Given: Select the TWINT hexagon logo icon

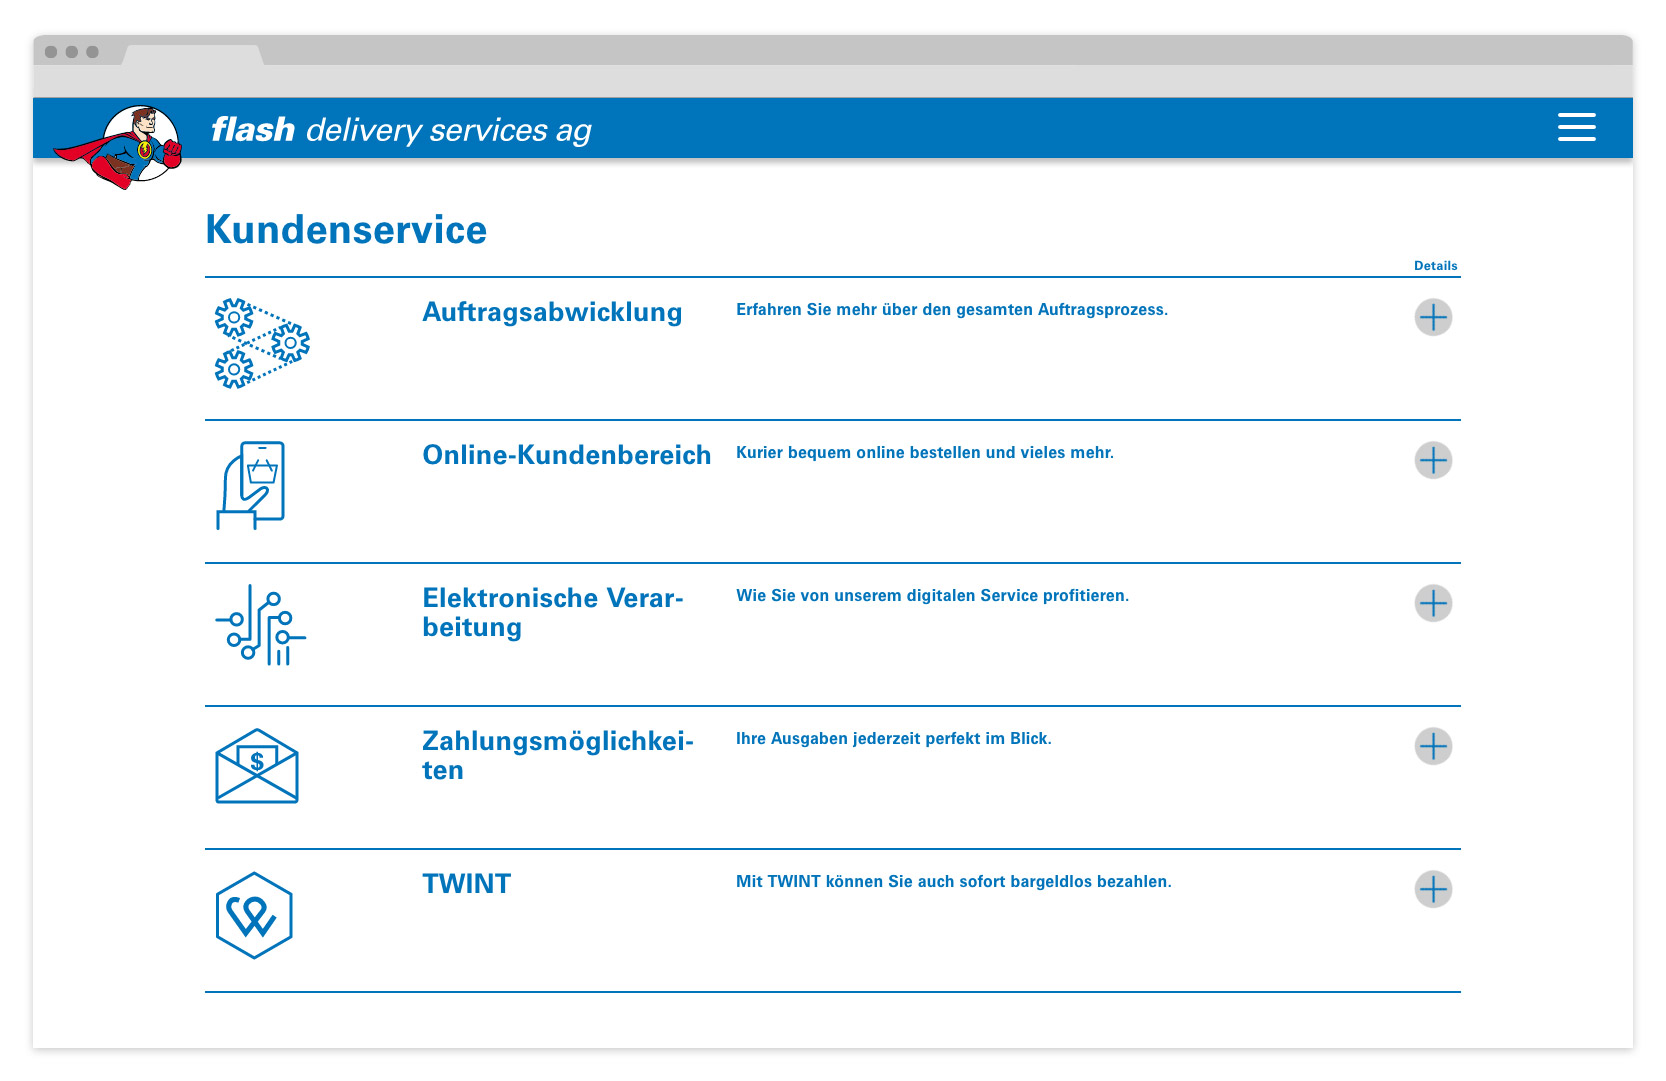Looking at the screenshot, I should point(254,913).
